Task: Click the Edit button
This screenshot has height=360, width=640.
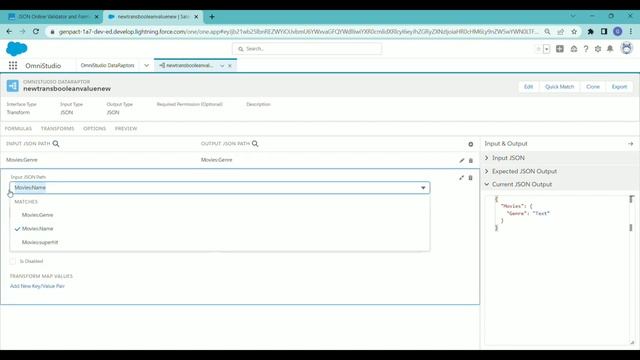Action: 528,87
